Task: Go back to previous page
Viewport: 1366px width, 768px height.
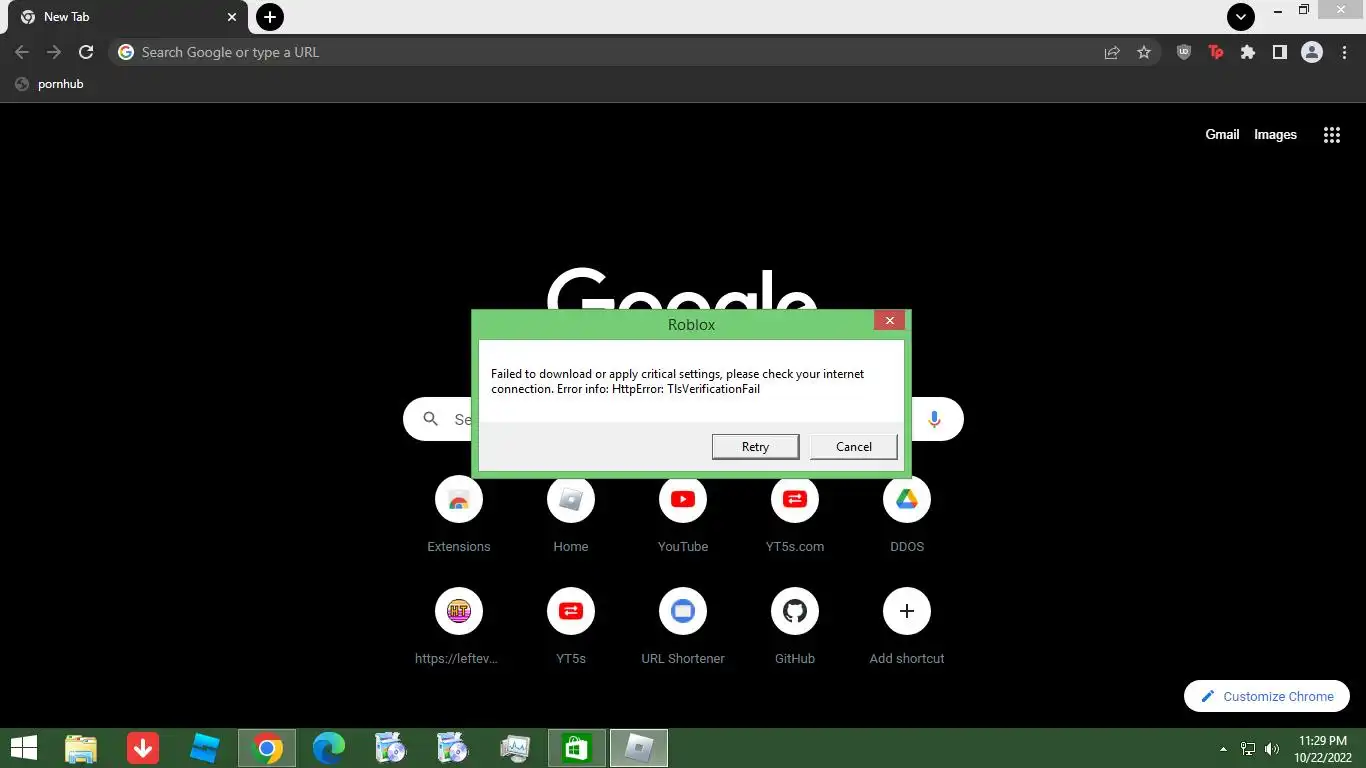Action: [x=22, y=52]
